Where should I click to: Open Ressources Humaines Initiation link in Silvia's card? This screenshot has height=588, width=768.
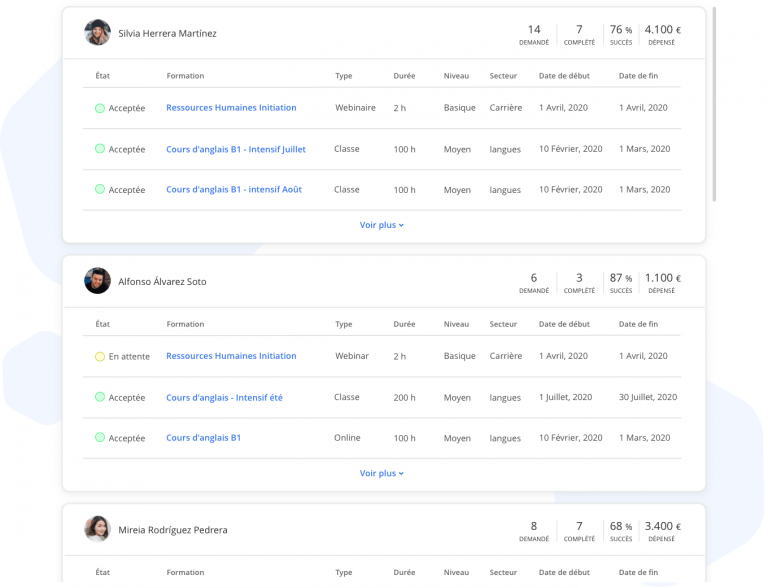click(231, 108)
